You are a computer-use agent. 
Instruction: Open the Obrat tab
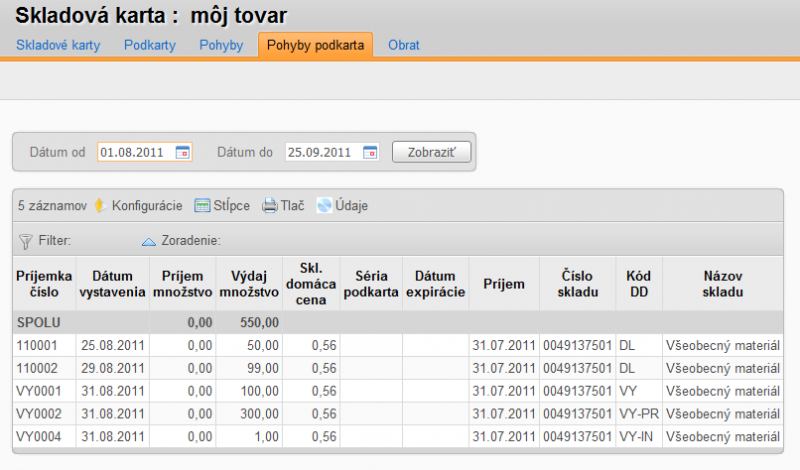(x=404, y=45)
